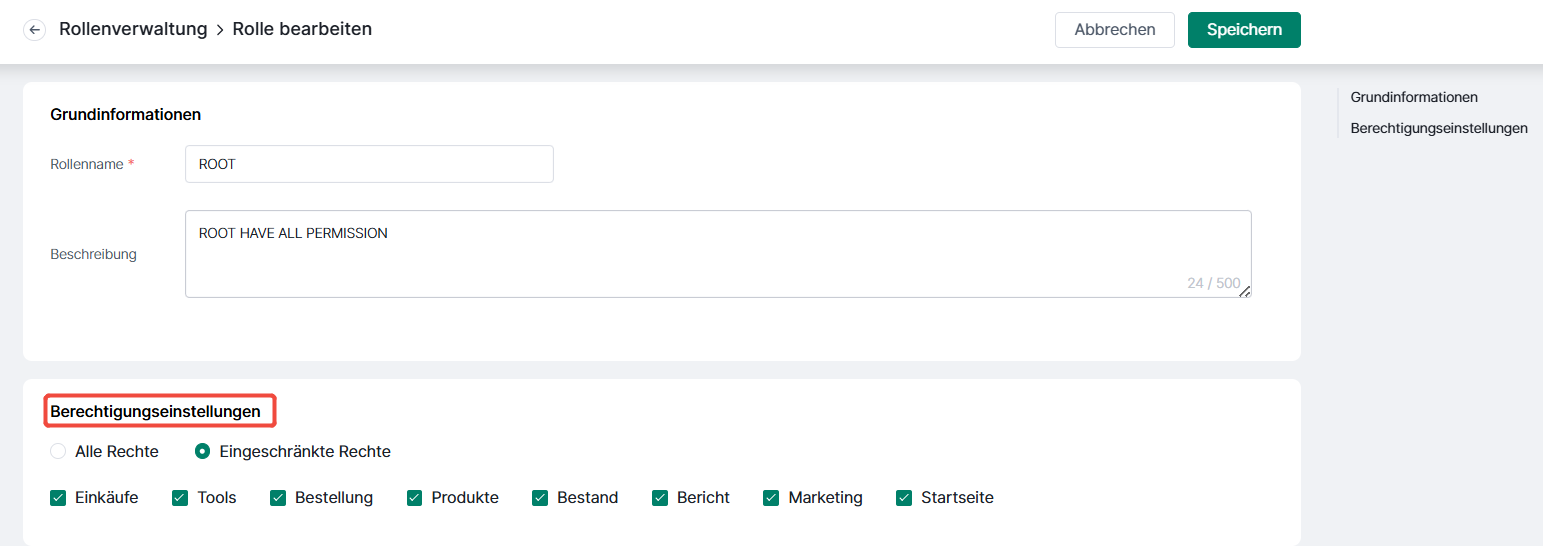Click the Berechtigungseinstellungen section heading
The image size is (1543, 546).
tap(155, 411)
